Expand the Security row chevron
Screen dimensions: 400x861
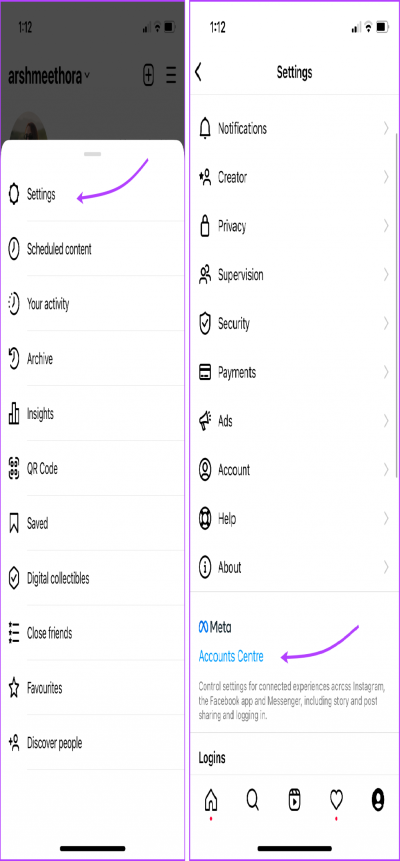(386, 323)
